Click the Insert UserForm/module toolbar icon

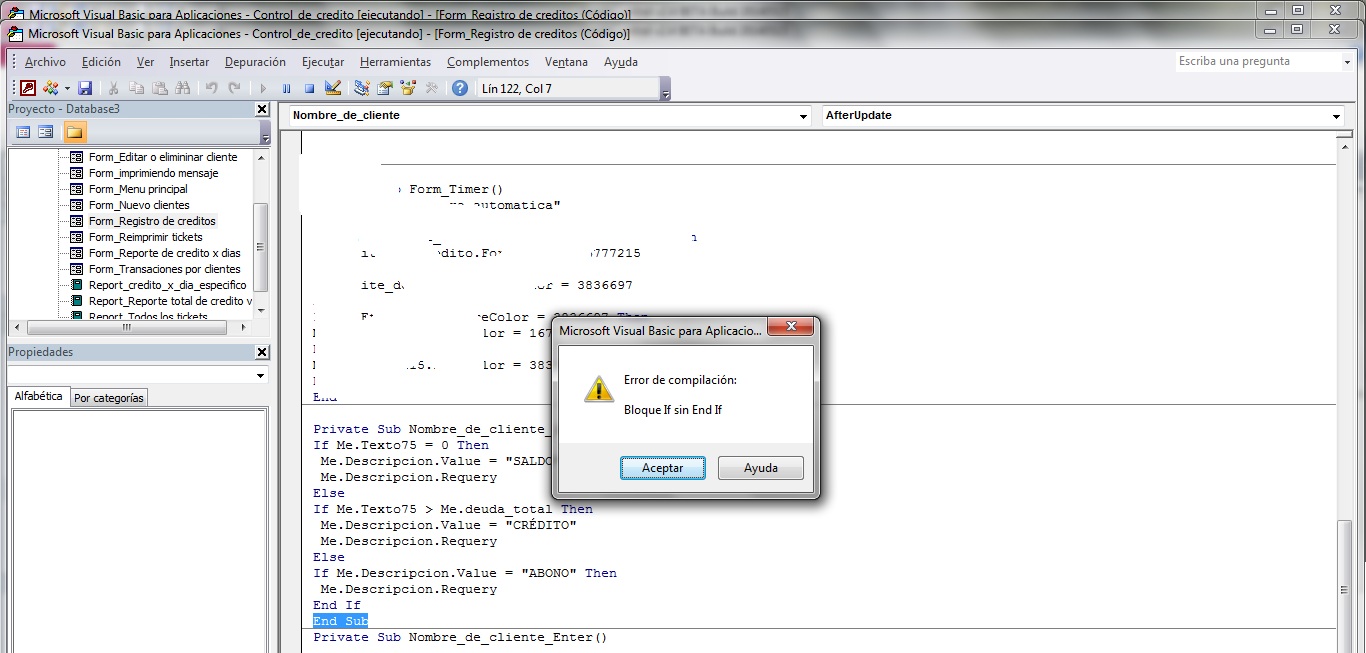[x=49, y=88]
